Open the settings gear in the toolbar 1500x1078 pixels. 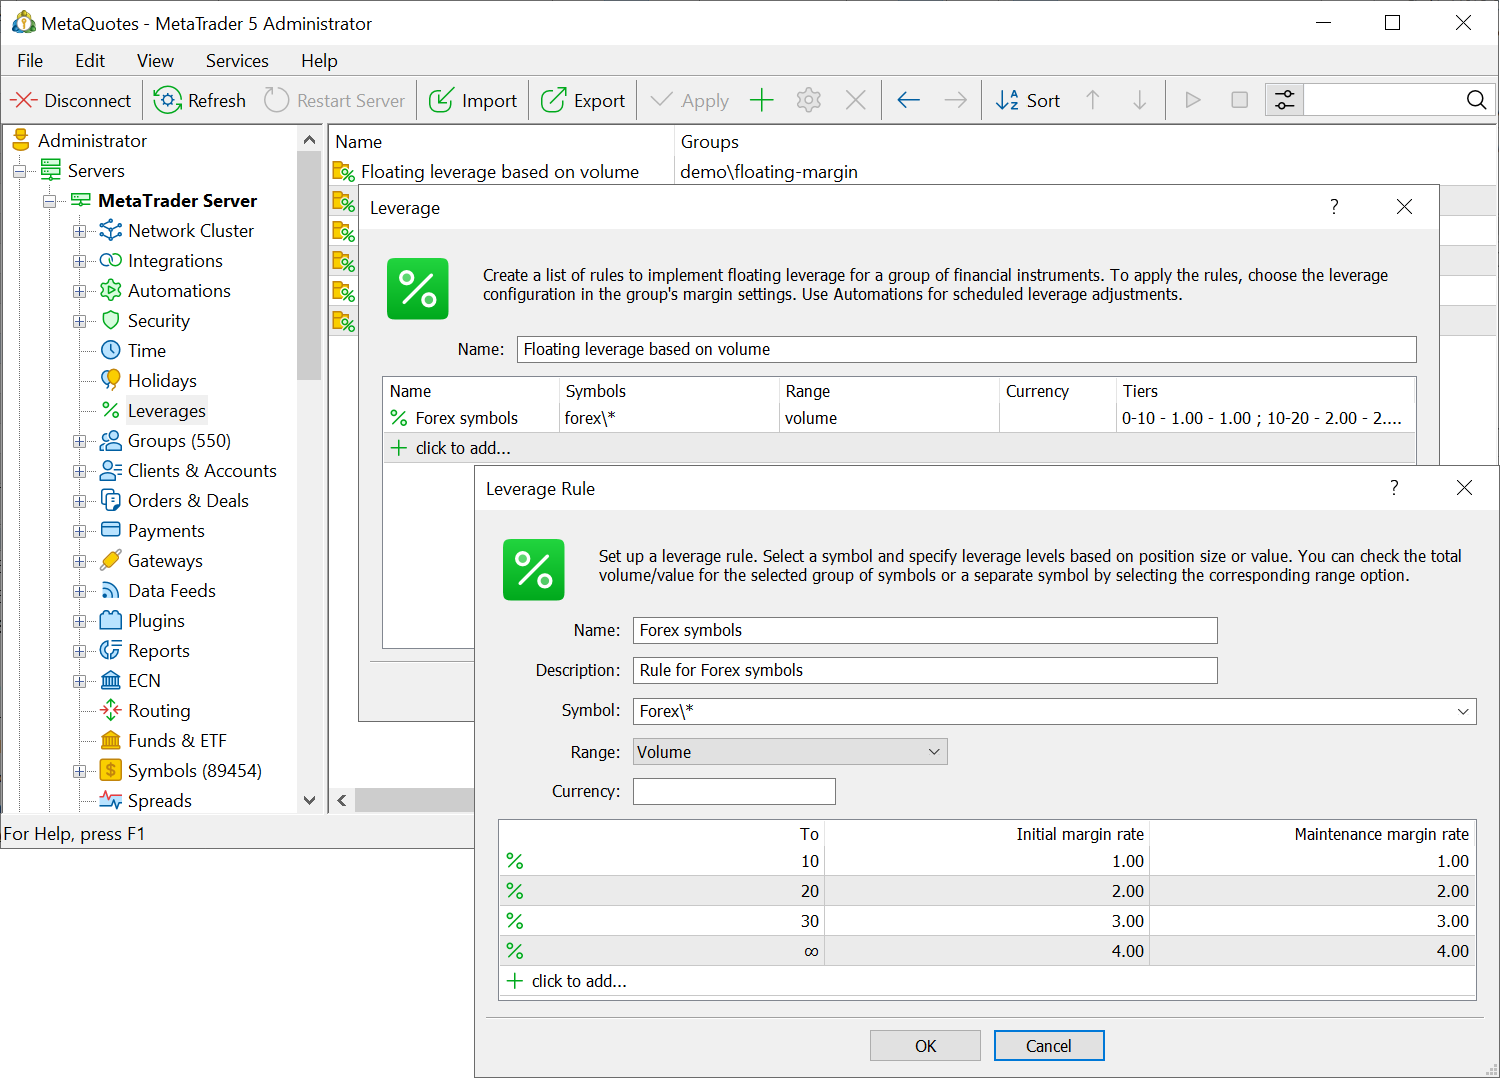808,99
